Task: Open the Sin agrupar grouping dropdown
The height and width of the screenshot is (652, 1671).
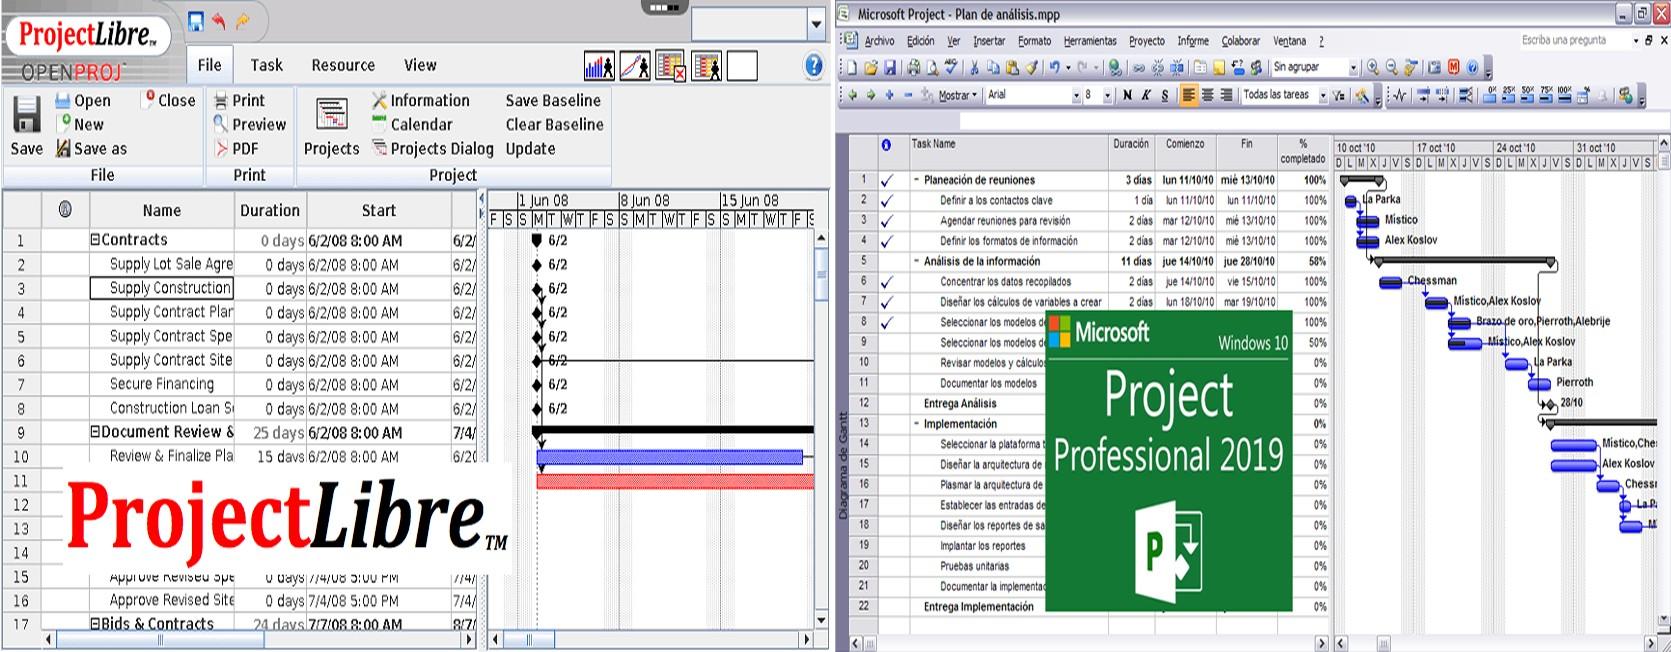Action: click(x=1353, y=68)
